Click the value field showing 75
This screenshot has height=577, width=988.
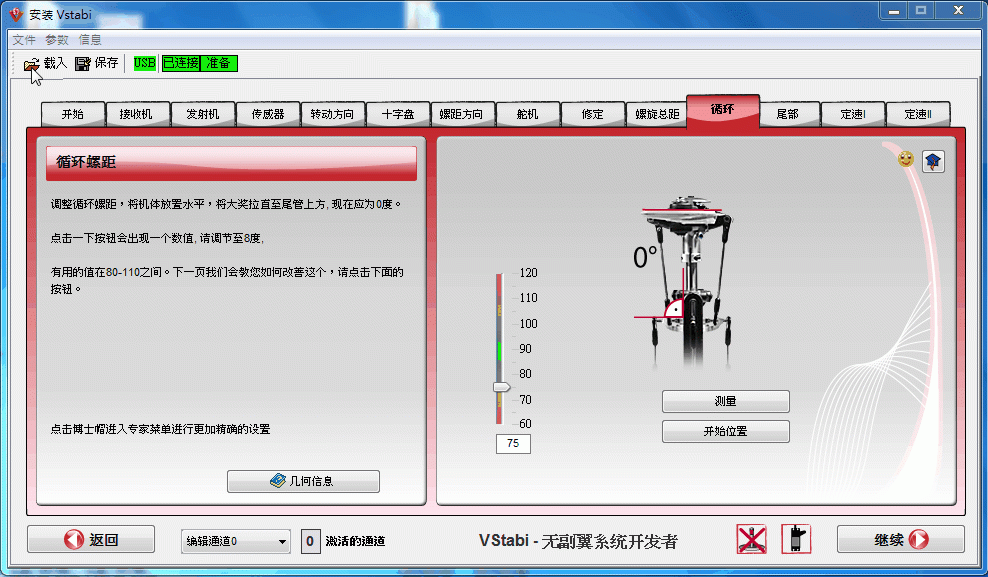click(513, 444)
